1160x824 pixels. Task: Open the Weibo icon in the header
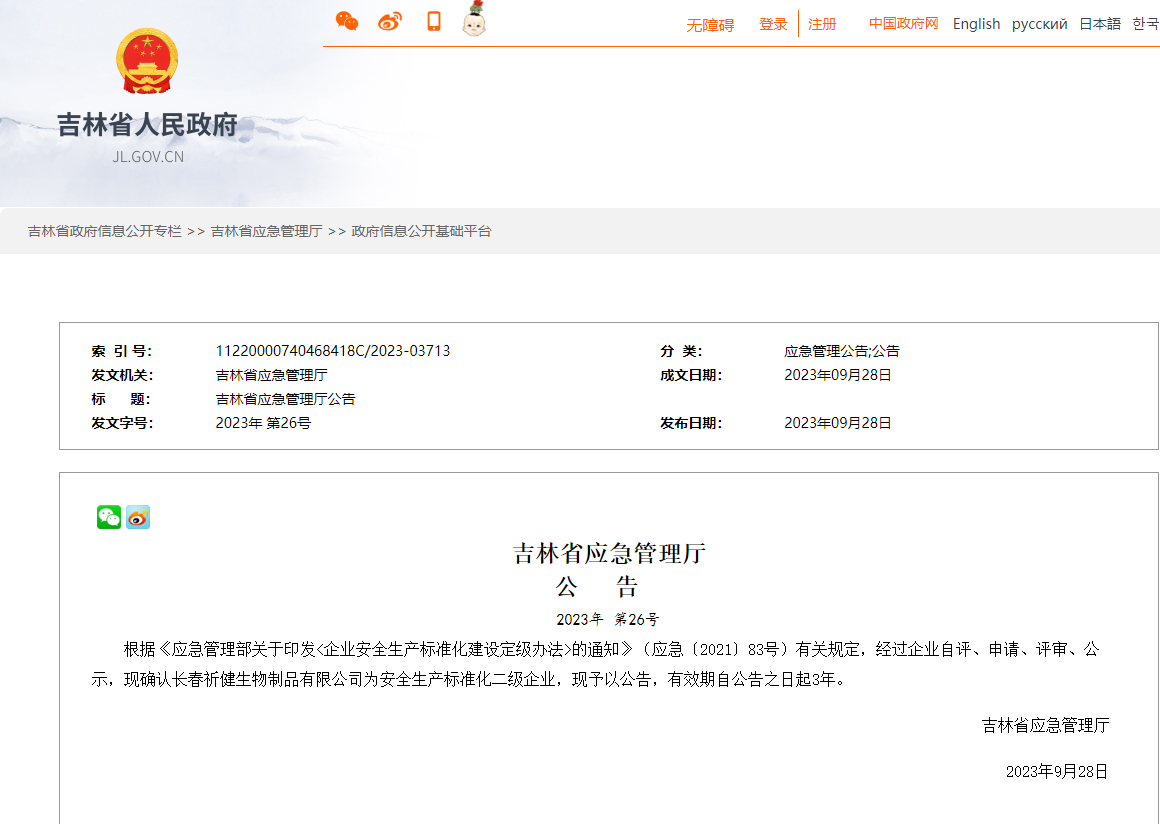tap(389, 18)
